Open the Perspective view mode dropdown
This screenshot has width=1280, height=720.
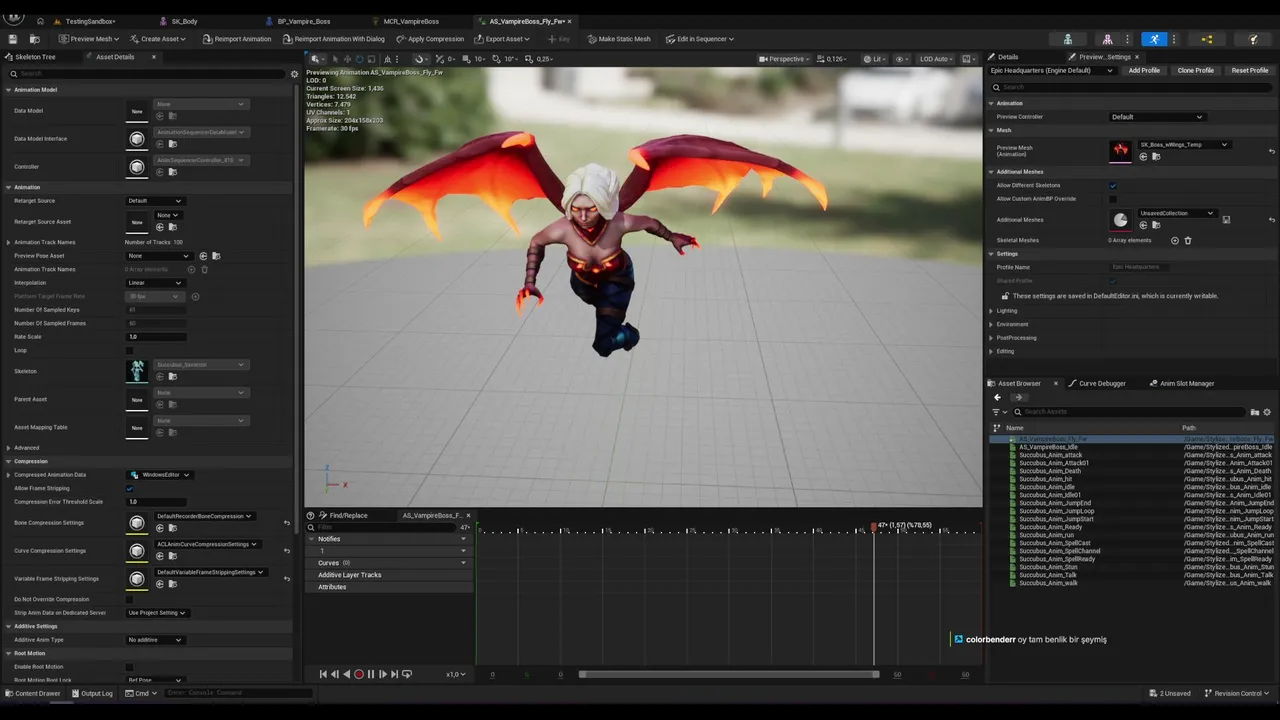[x=785, y=59]
